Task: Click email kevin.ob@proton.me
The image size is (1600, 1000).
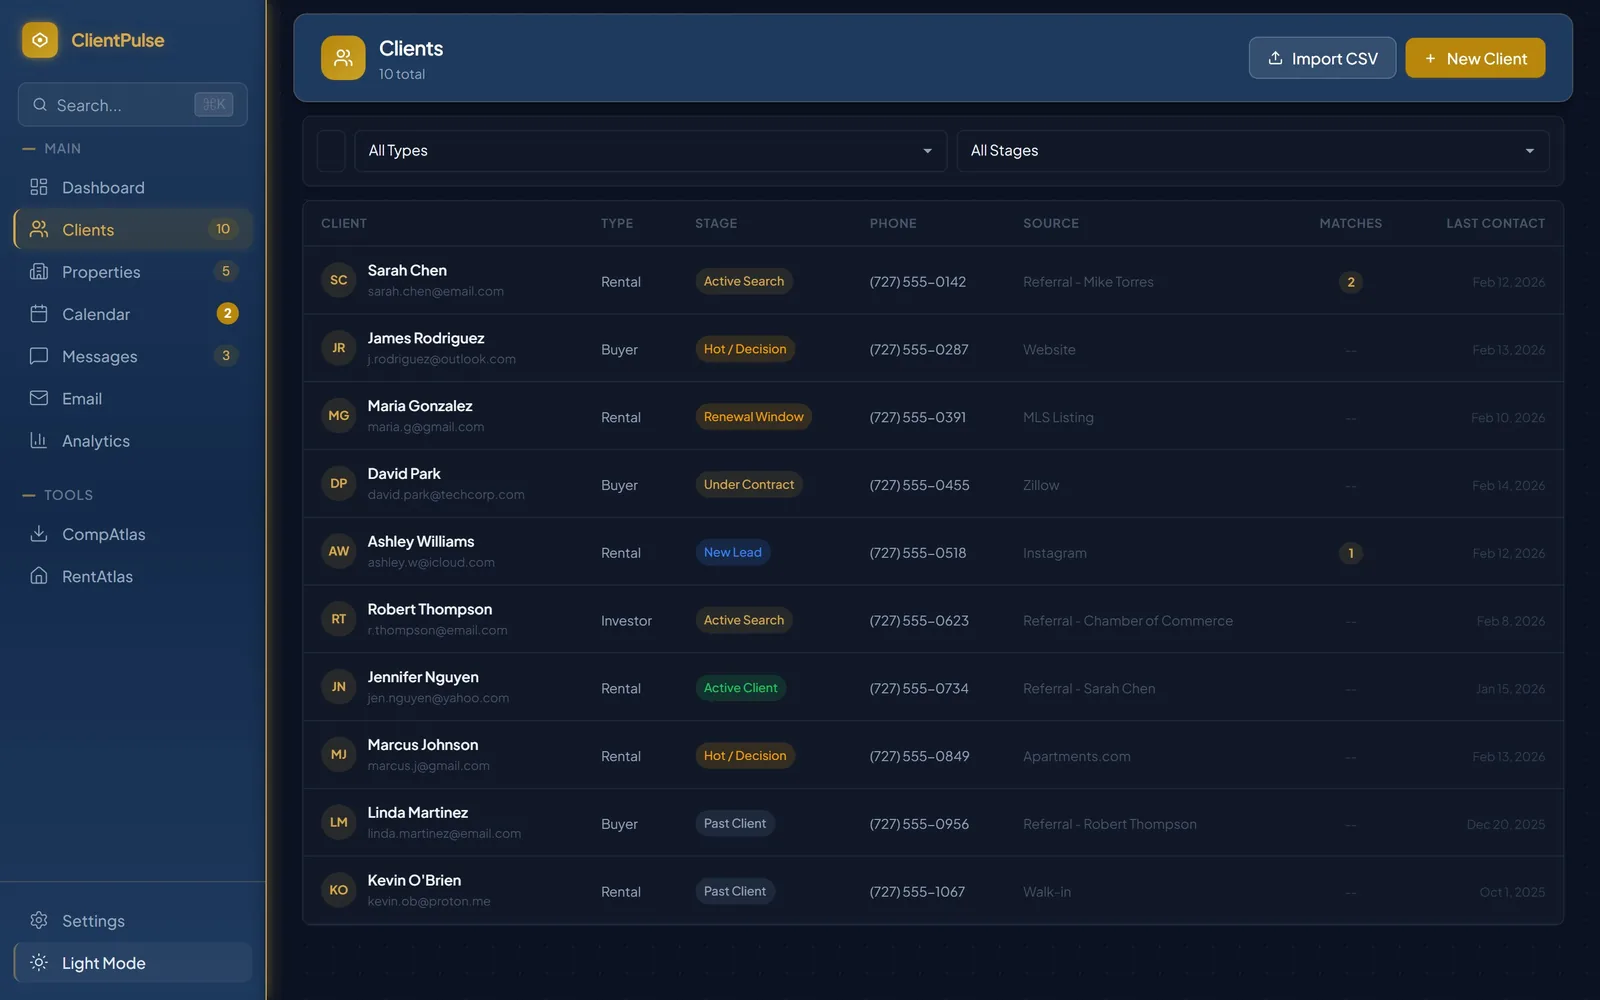Action: [x=428, y=901]
